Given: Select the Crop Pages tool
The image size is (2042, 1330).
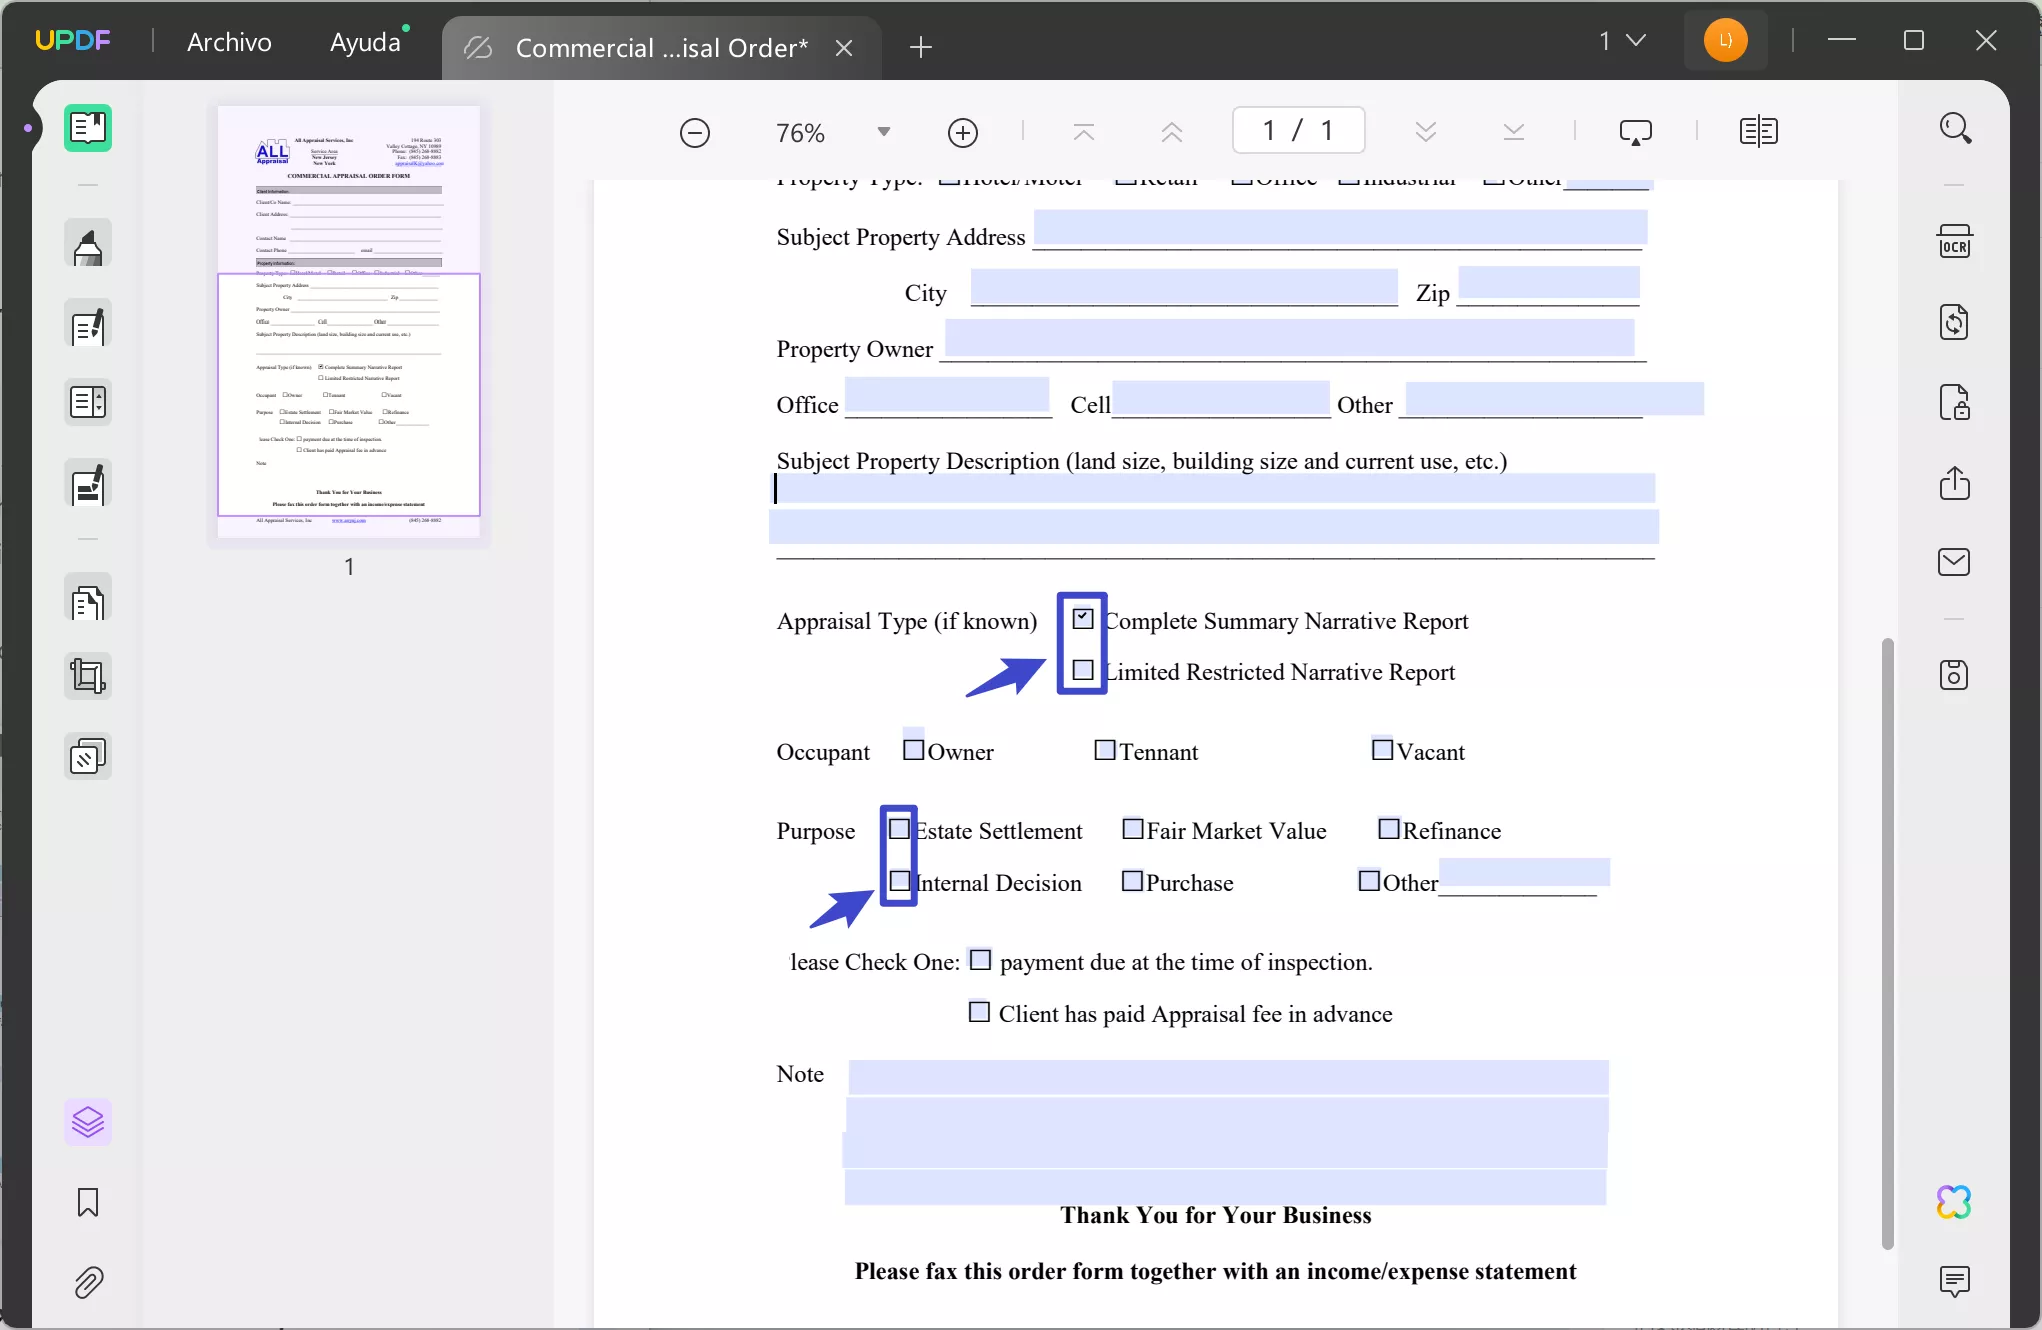Looking at the screenshot, I should click(88, 676).
